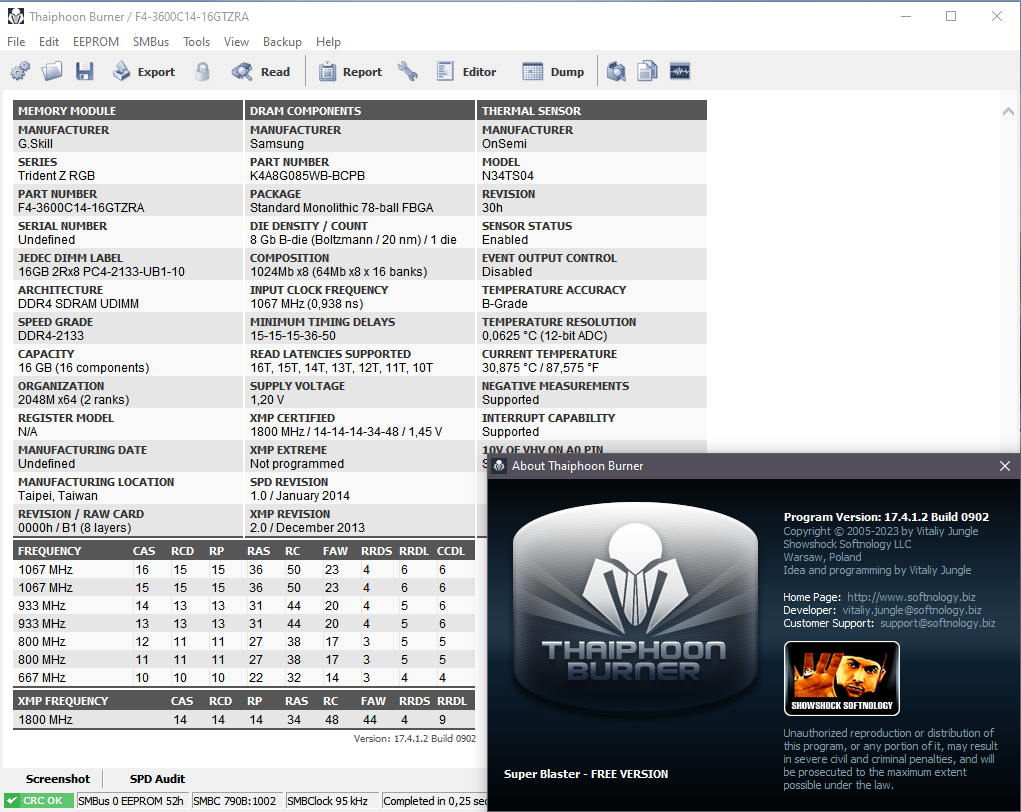Click the JEDEC label 16GB 2Rx8 PC4-2133-UB1-10
The width and height of the screenshot is (1021, 812).
point(102,272)
